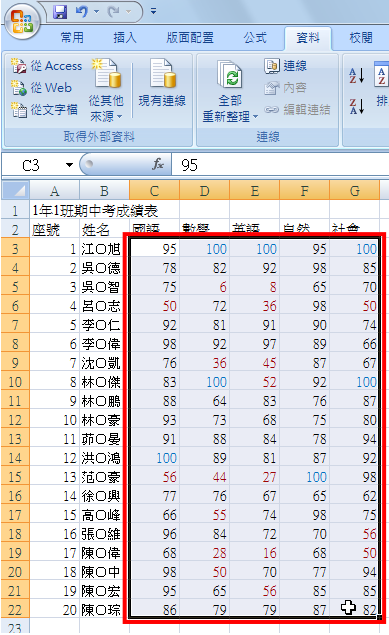
Task: Click the 現有連線 button
Action: [162, 84]
